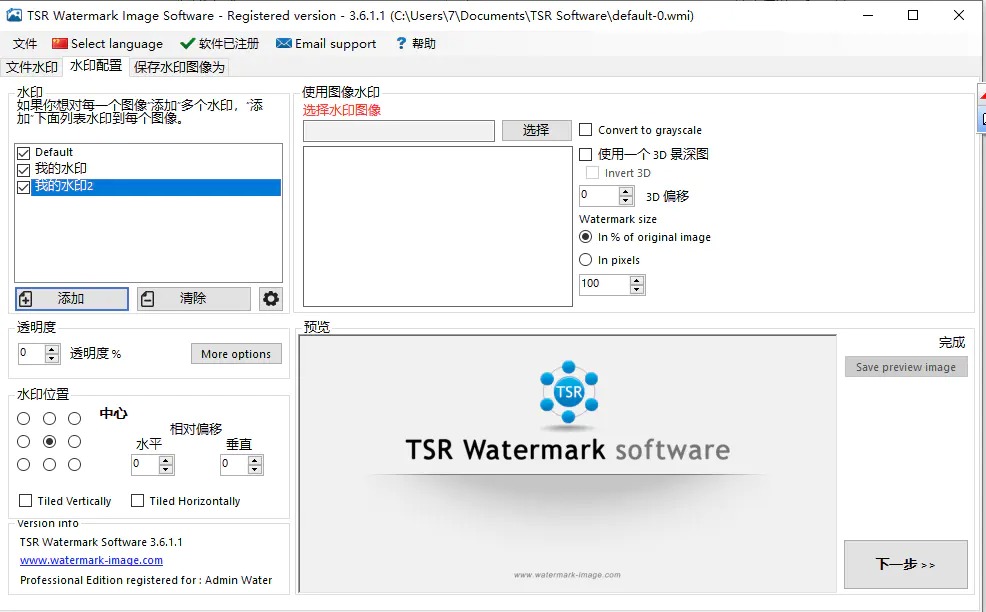Open the watermark settings gear icon
The width and height of the screenshot is (986, 612).
[x=270, y=297]
